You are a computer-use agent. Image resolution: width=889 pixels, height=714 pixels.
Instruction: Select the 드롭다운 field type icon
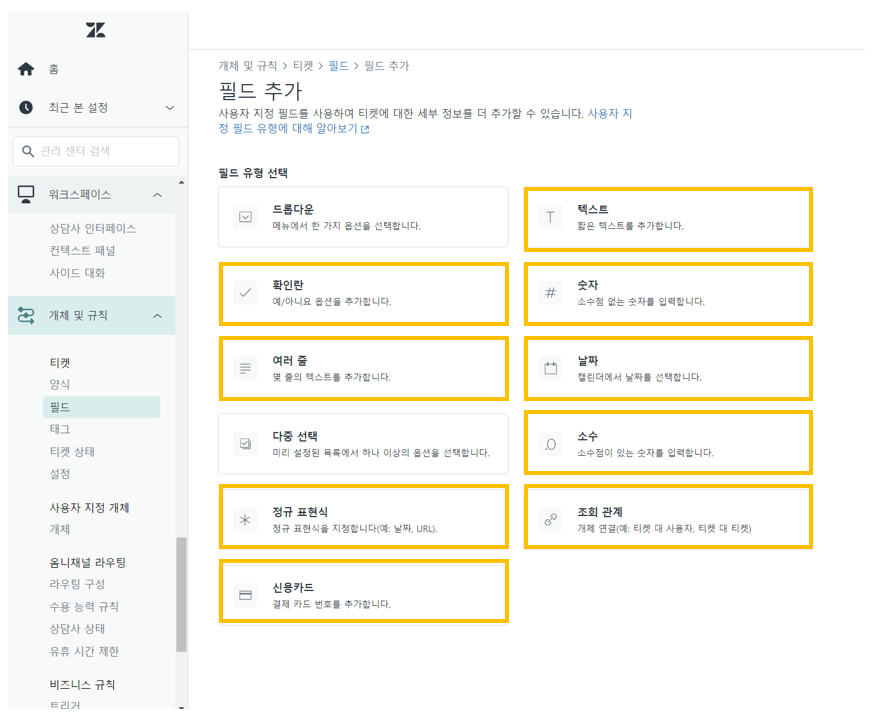245,218
